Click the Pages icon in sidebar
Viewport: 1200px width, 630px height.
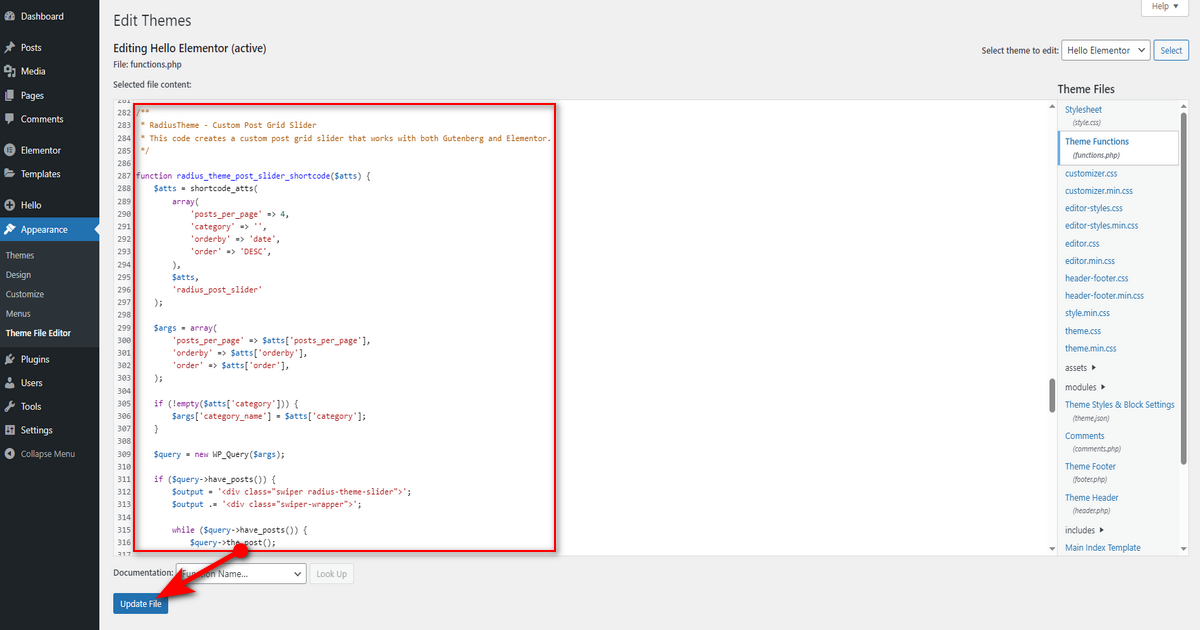tap(10, 95)
